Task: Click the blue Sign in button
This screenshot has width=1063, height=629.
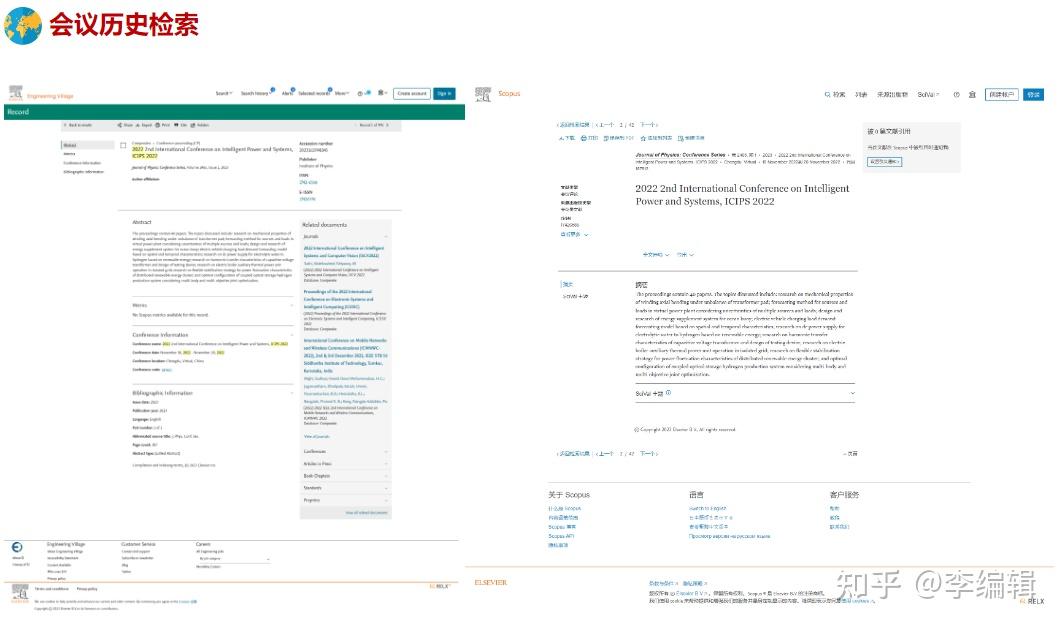Action: pyautogui.click(x=444, y=94)
